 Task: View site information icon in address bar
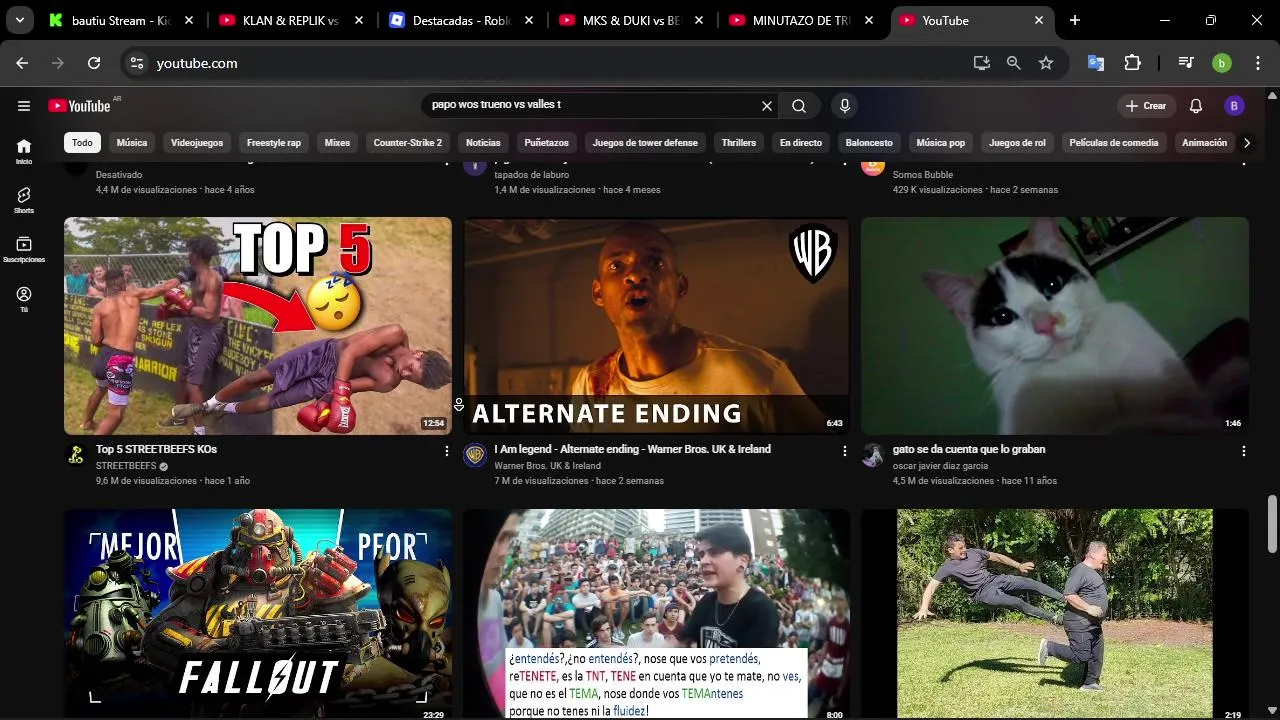[138, 63]
